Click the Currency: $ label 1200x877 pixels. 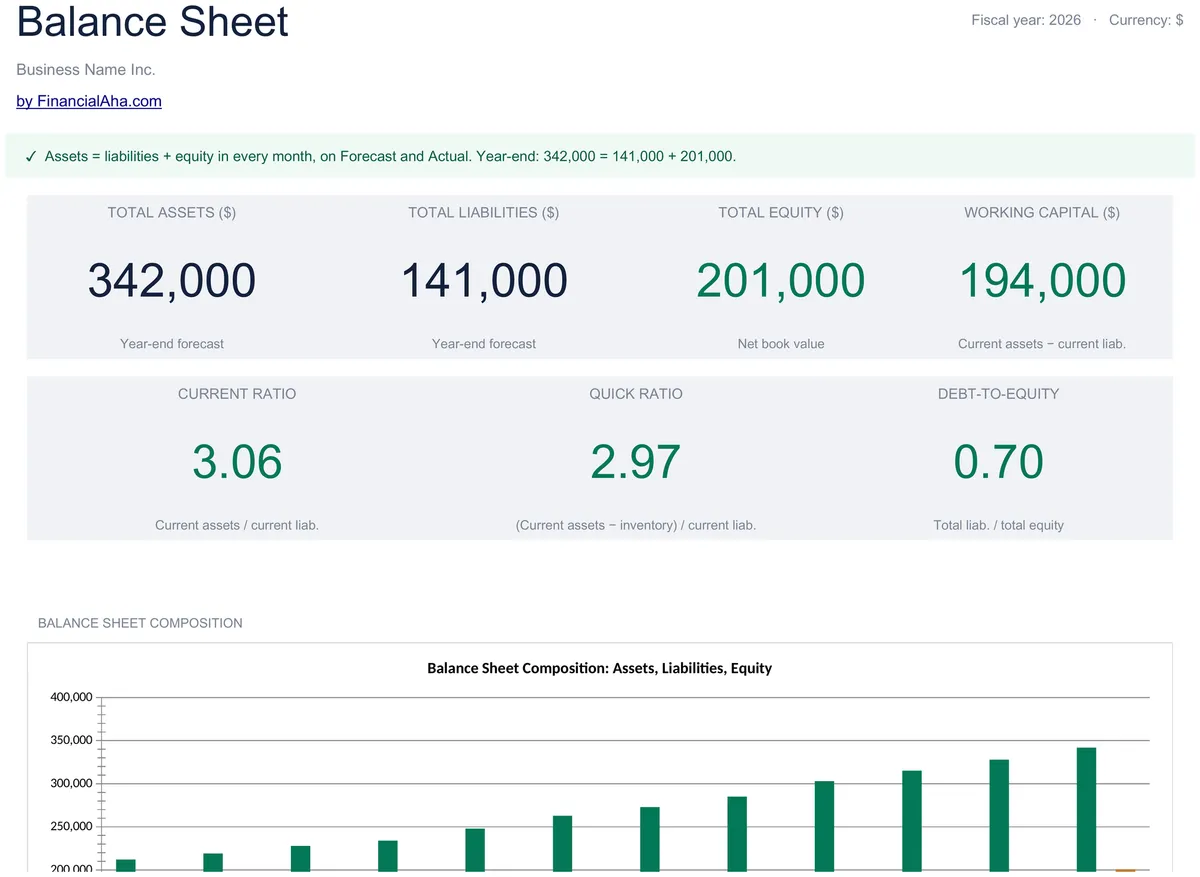[1146, 20]
